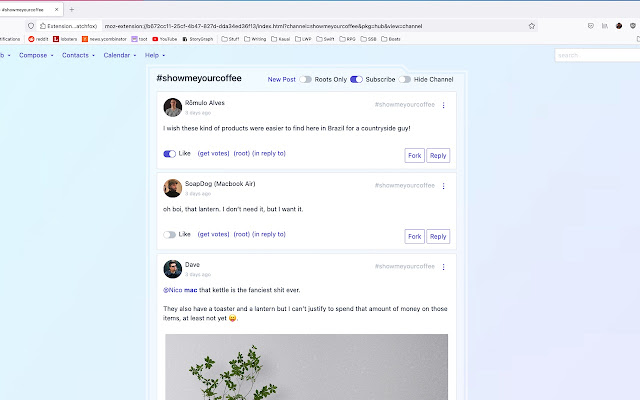Screen dimensions: 640x400
Task: Click the Dave author name
Action: coord(192,264)
